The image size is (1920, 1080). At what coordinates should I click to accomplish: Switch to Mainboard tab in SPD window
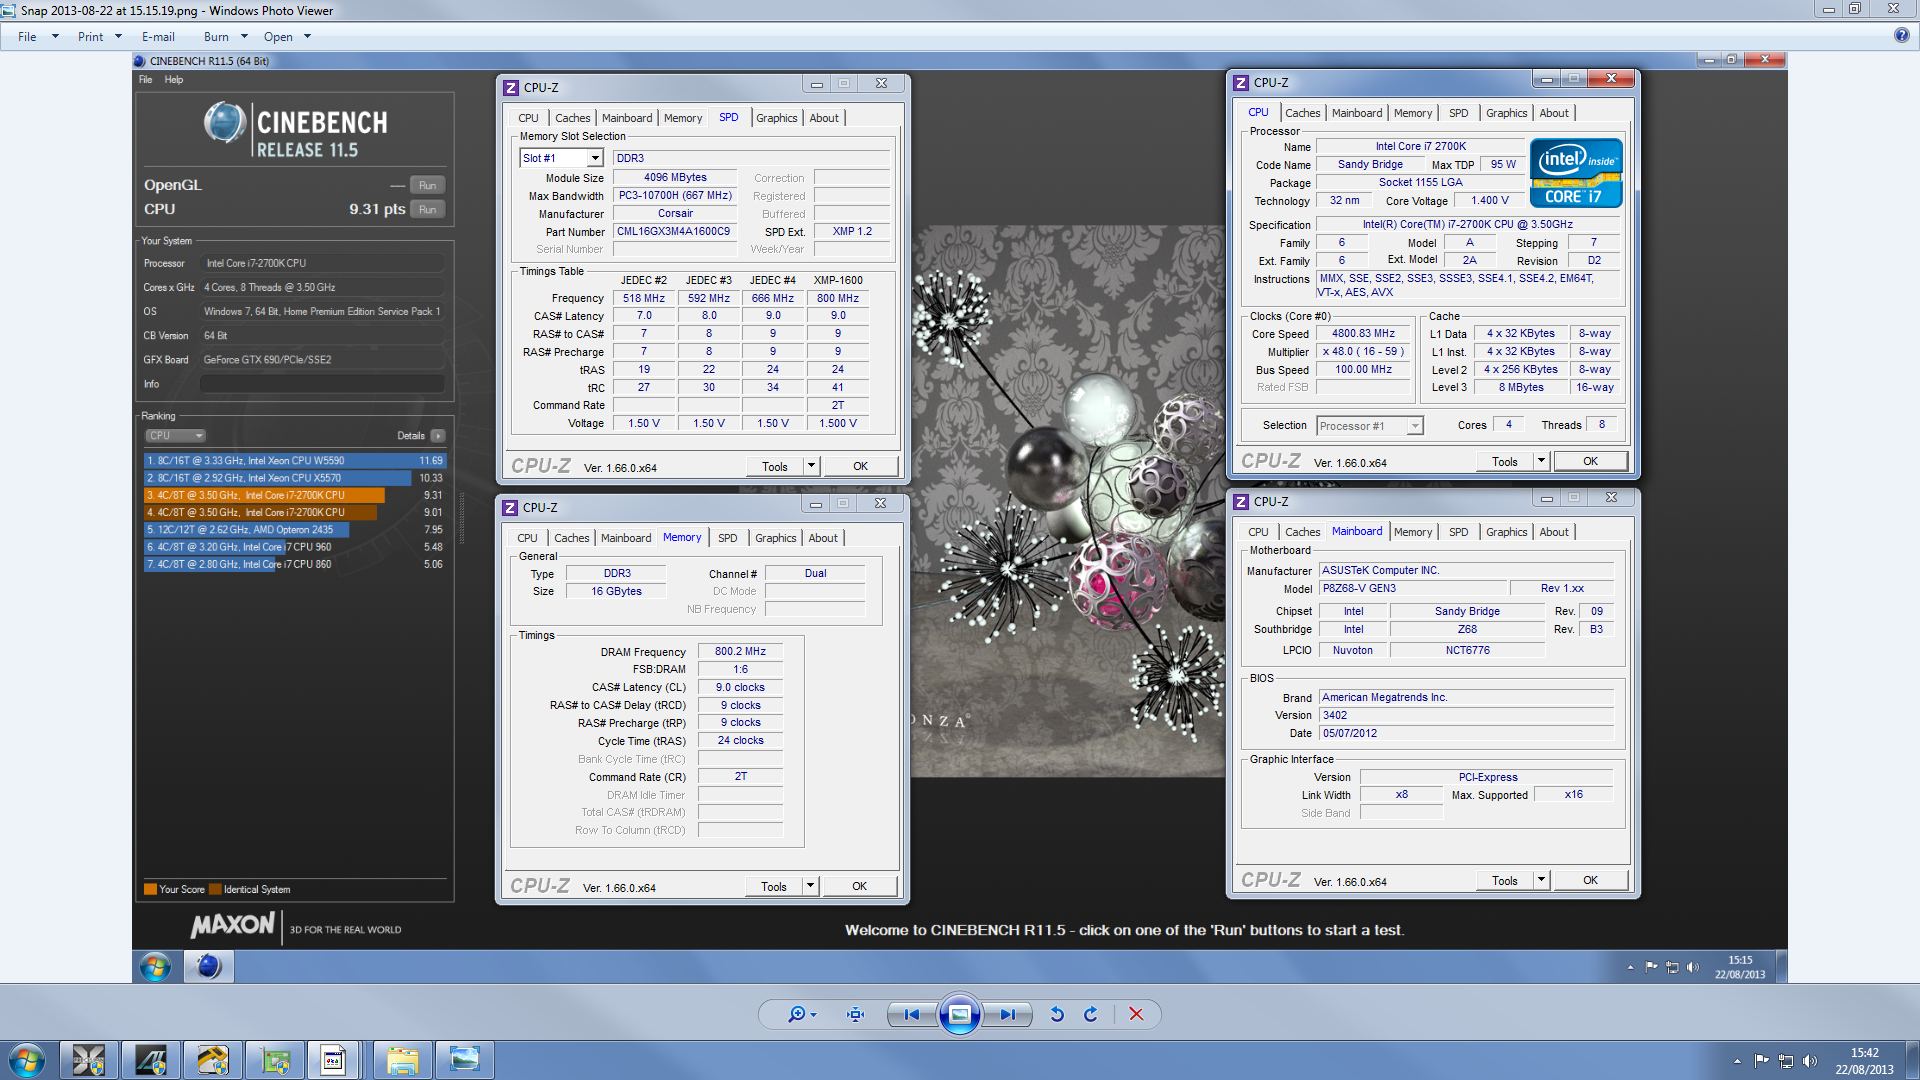(x=627, y=118)
